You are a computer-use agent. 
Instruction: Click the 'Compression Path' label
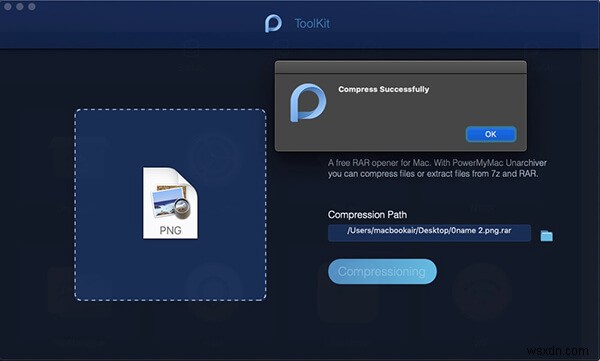pyautogui.click(x=367, y=214)
